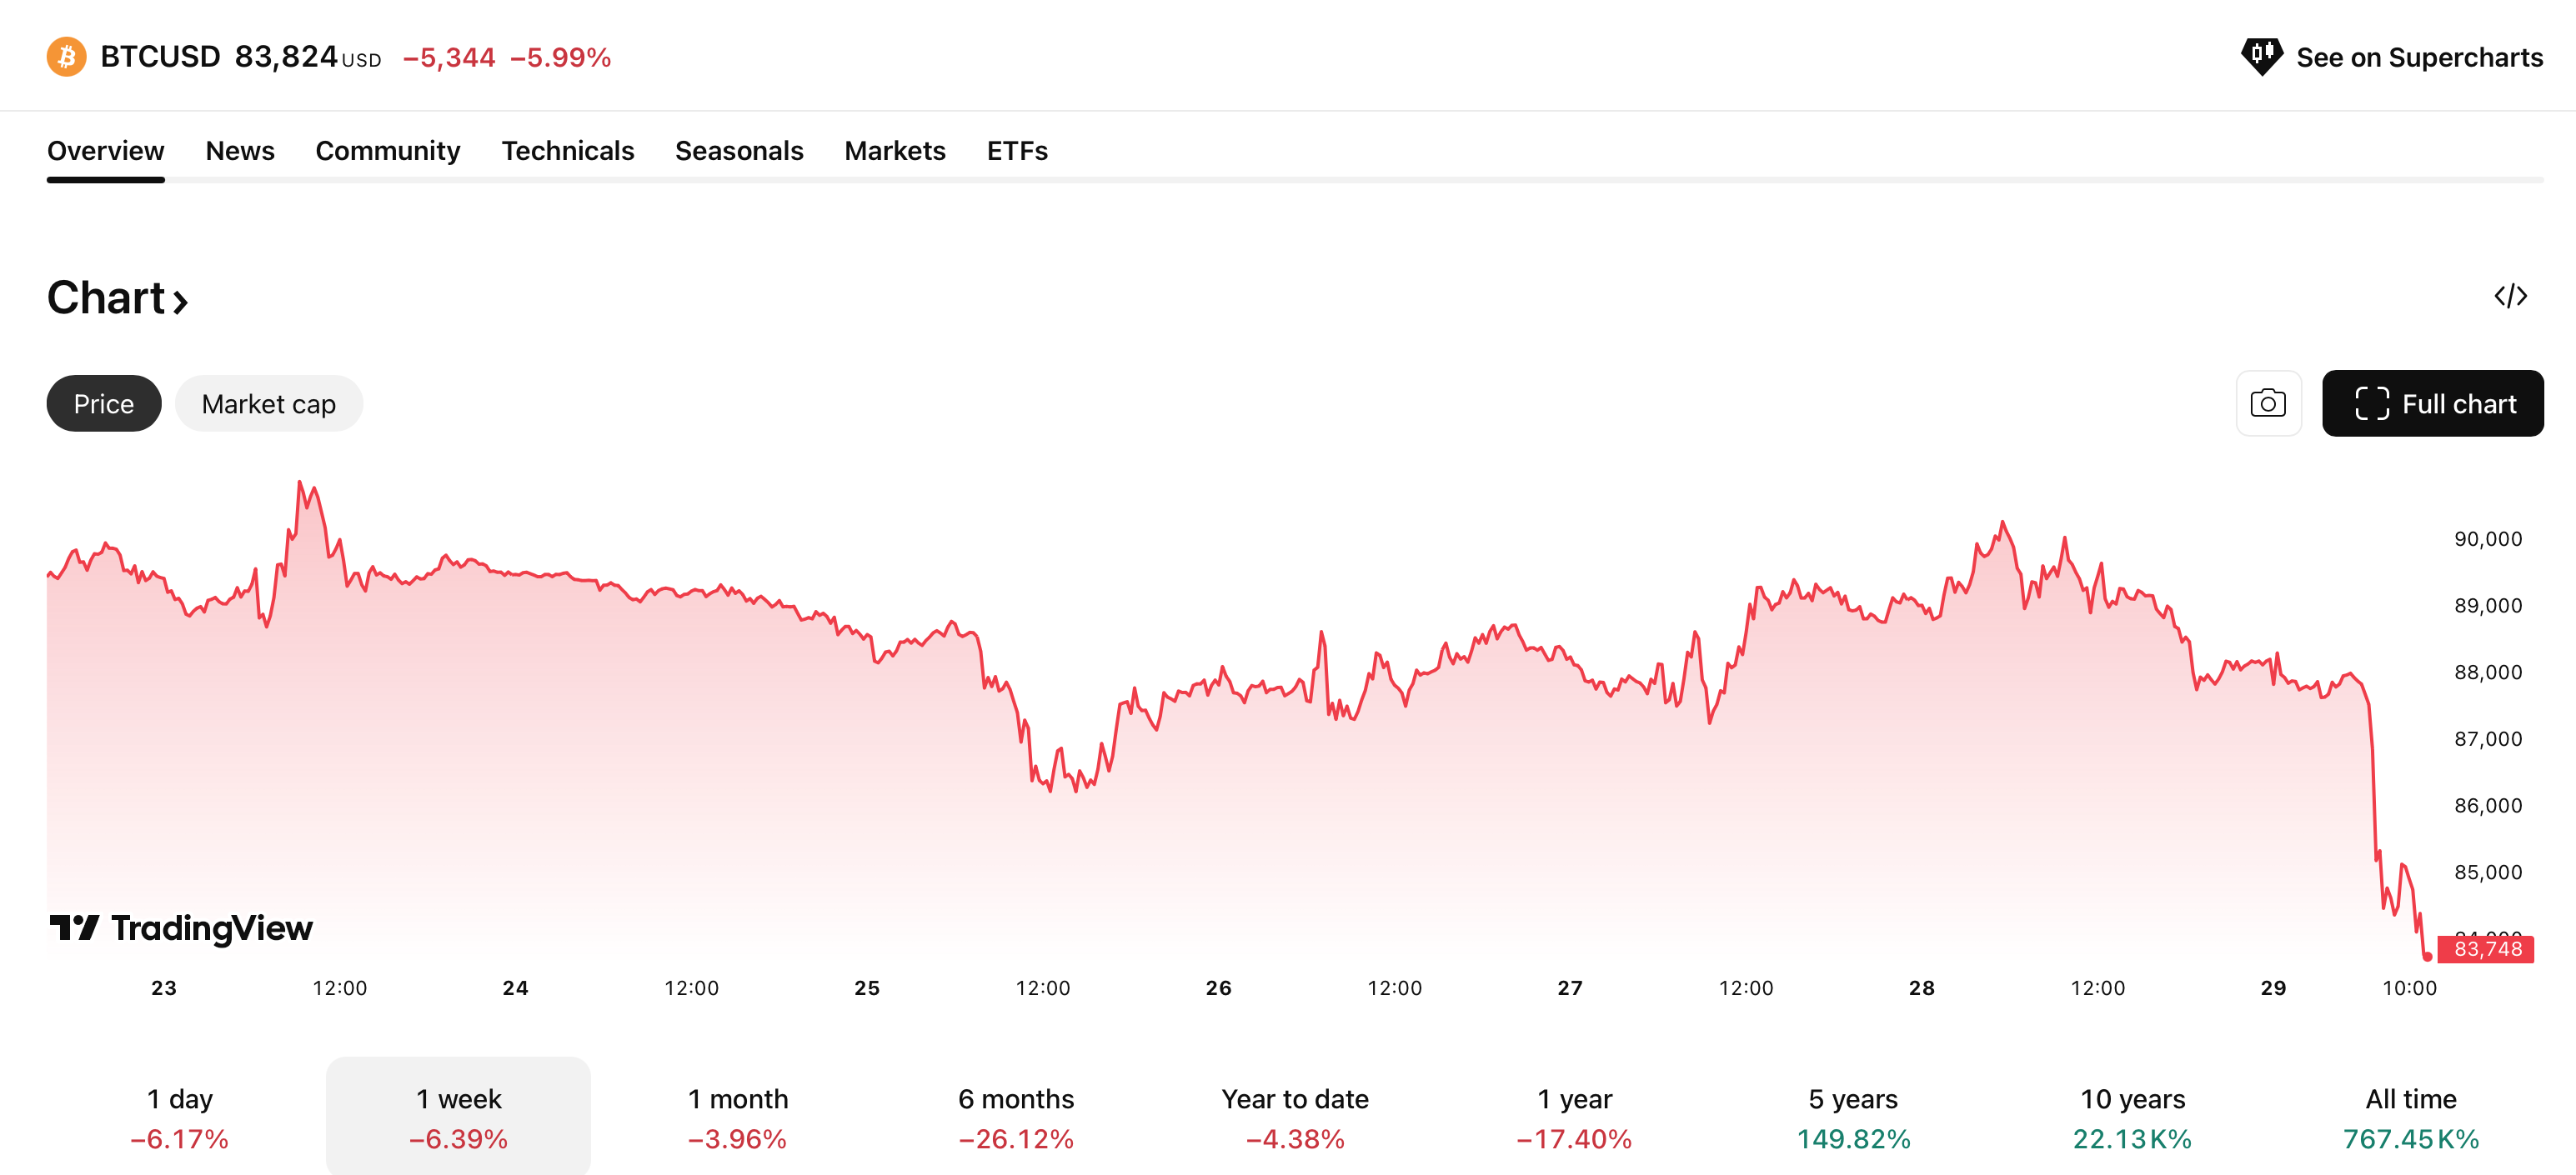Switch to the Technicals tab
Viewport: 2576px width, 1175px height.
pyautogui.click(x=567, y=151)
